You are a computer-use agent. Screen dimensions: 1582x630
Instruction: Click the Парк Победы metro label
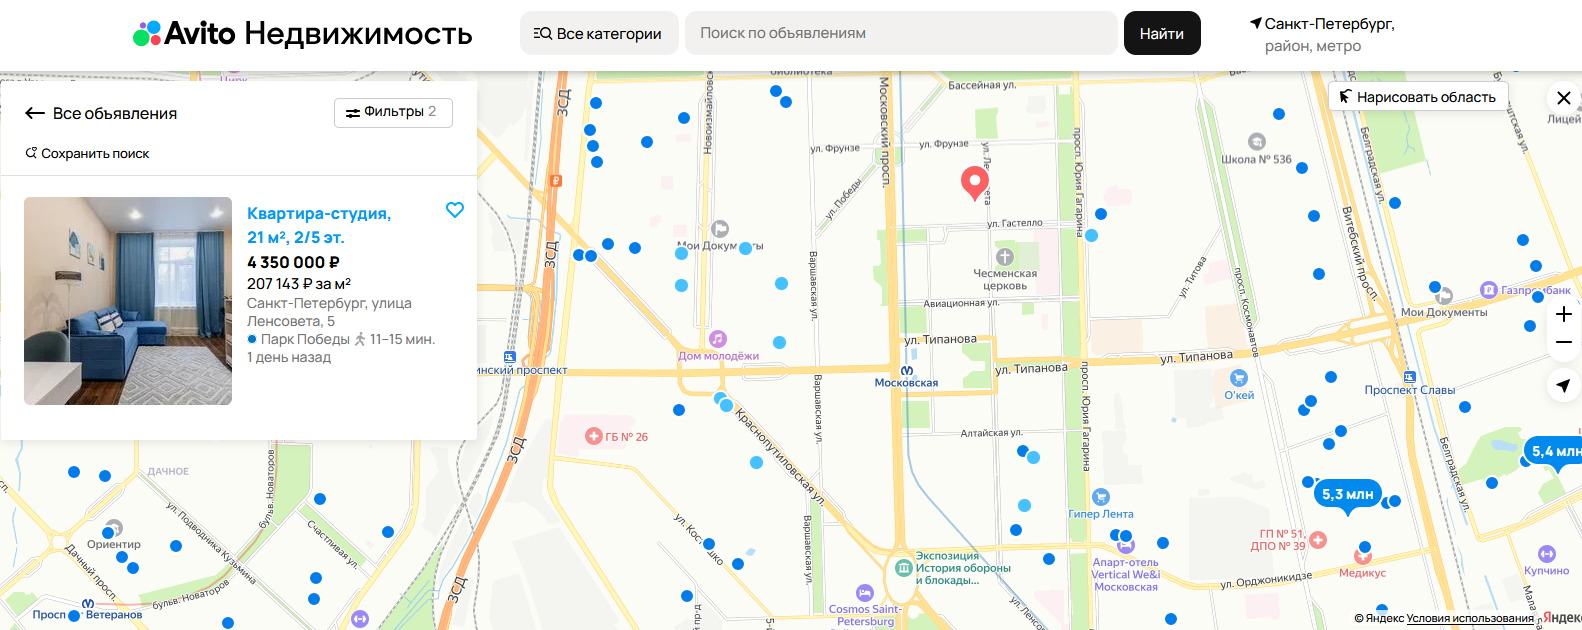(305, 339)
